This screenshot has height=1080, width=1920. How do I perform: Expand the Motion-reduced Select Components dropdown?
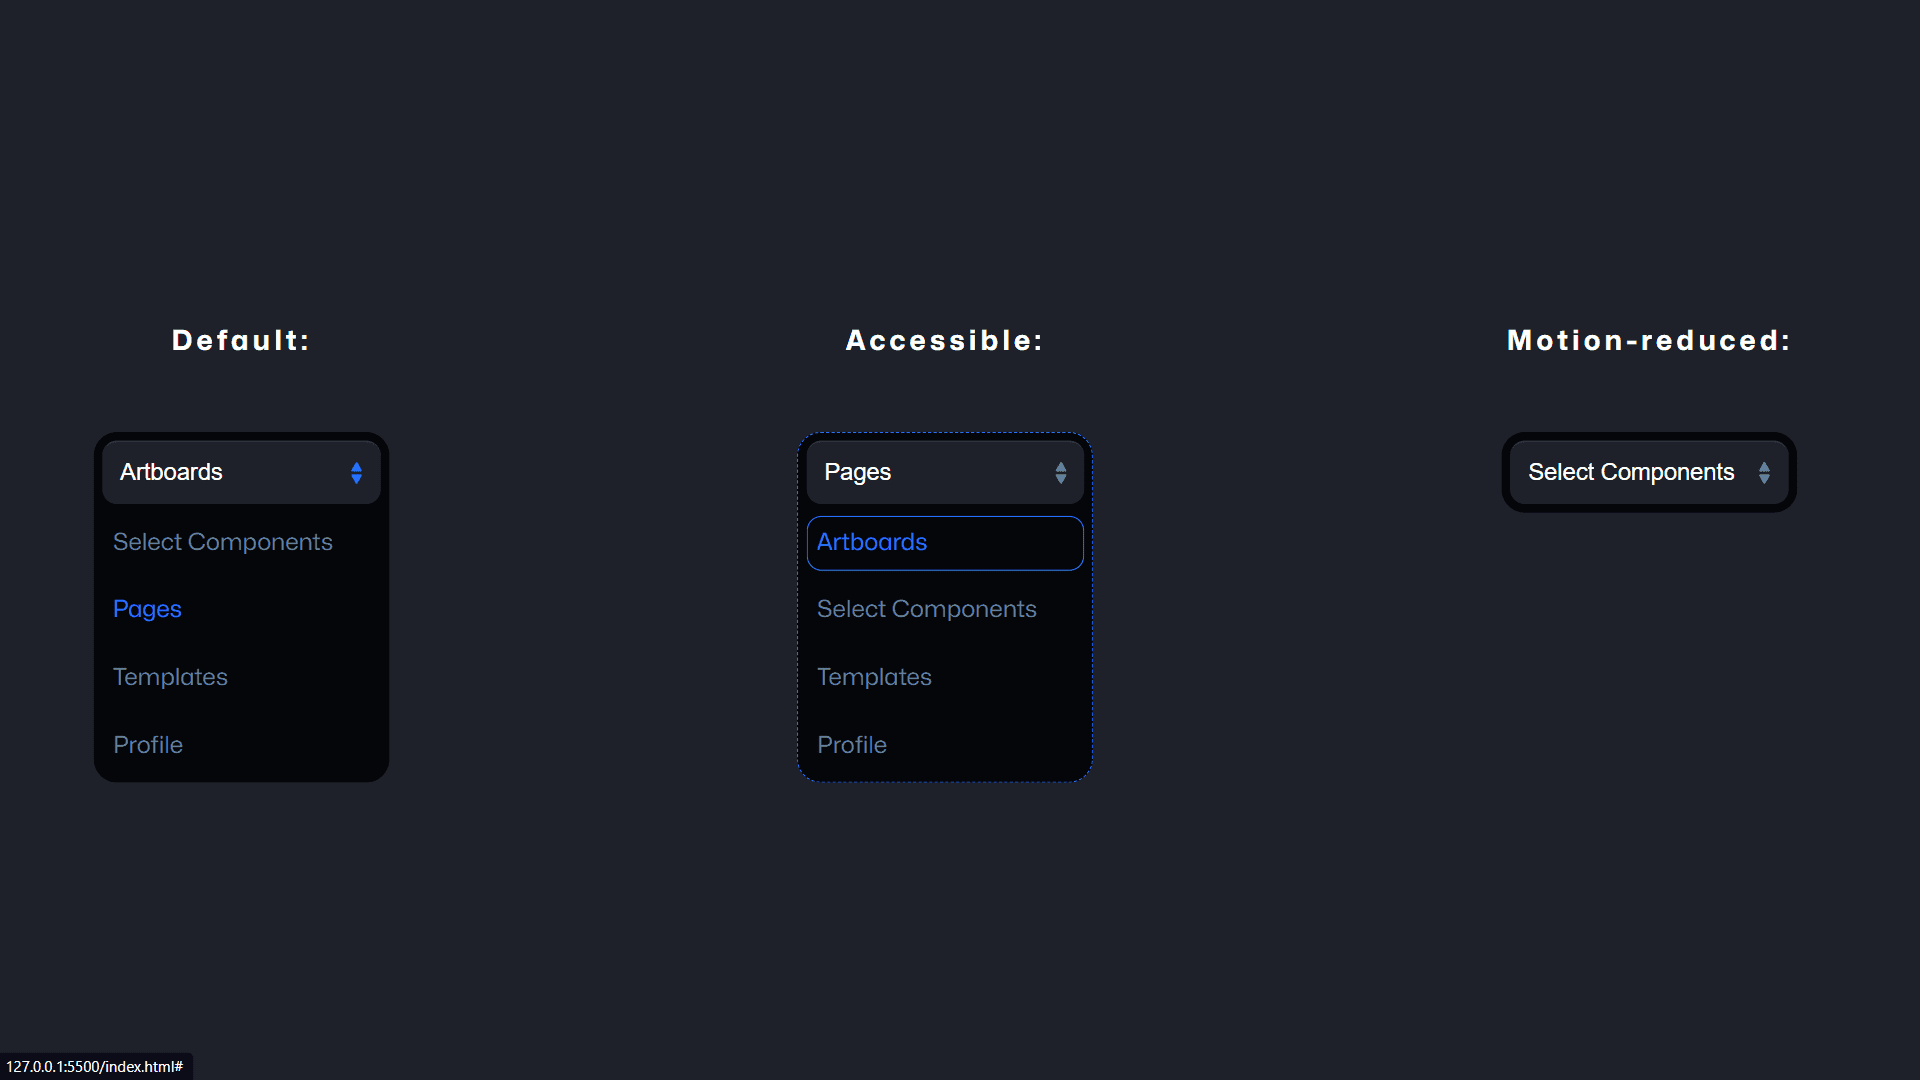pyautogui.click(x=1648, y=472)
